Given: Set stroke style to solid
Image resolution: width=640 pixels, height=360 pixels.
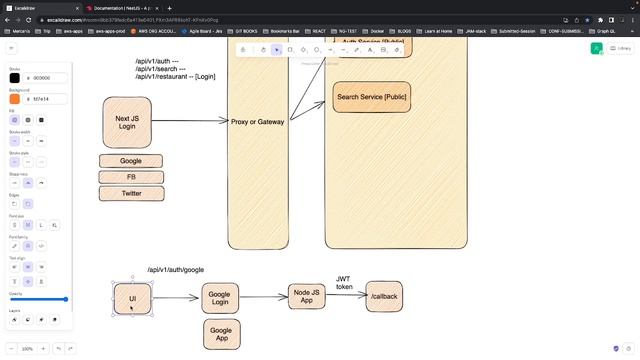Looking at the screenshot, I should click(15, 162).
